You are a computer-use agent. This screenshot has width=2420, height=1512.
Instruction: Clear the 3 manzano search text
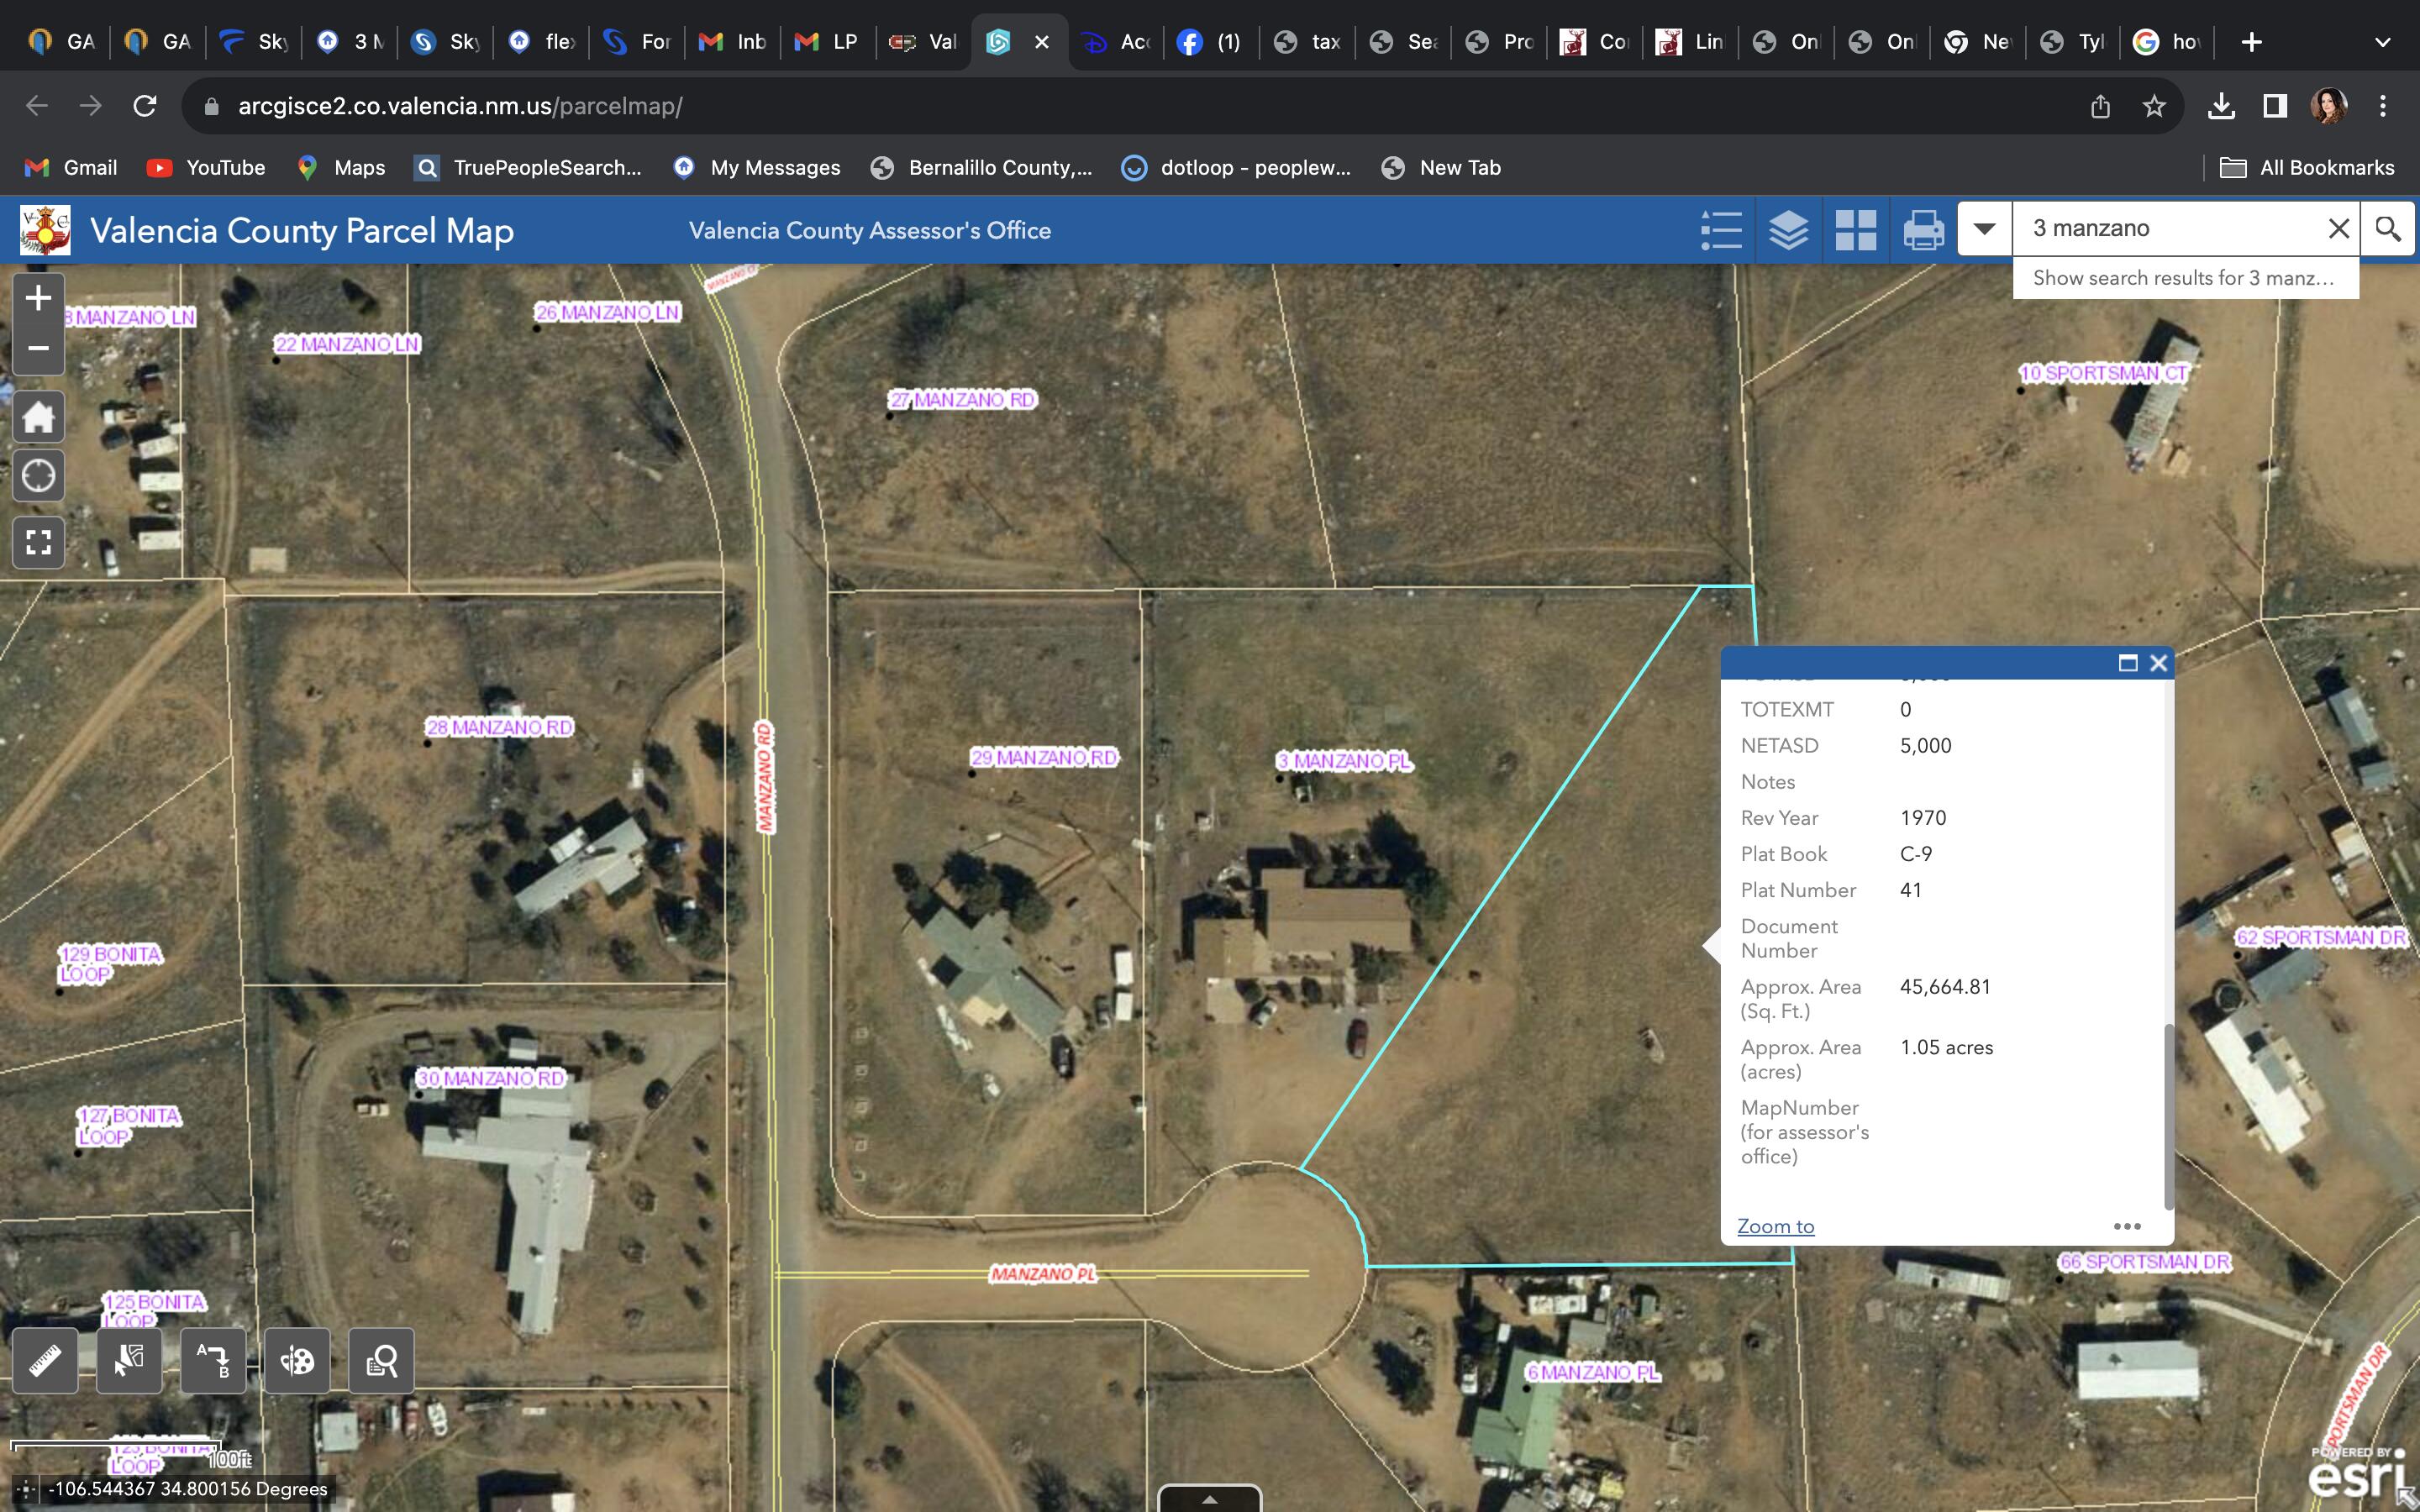pyautogui.click(x=2338, y=229)
